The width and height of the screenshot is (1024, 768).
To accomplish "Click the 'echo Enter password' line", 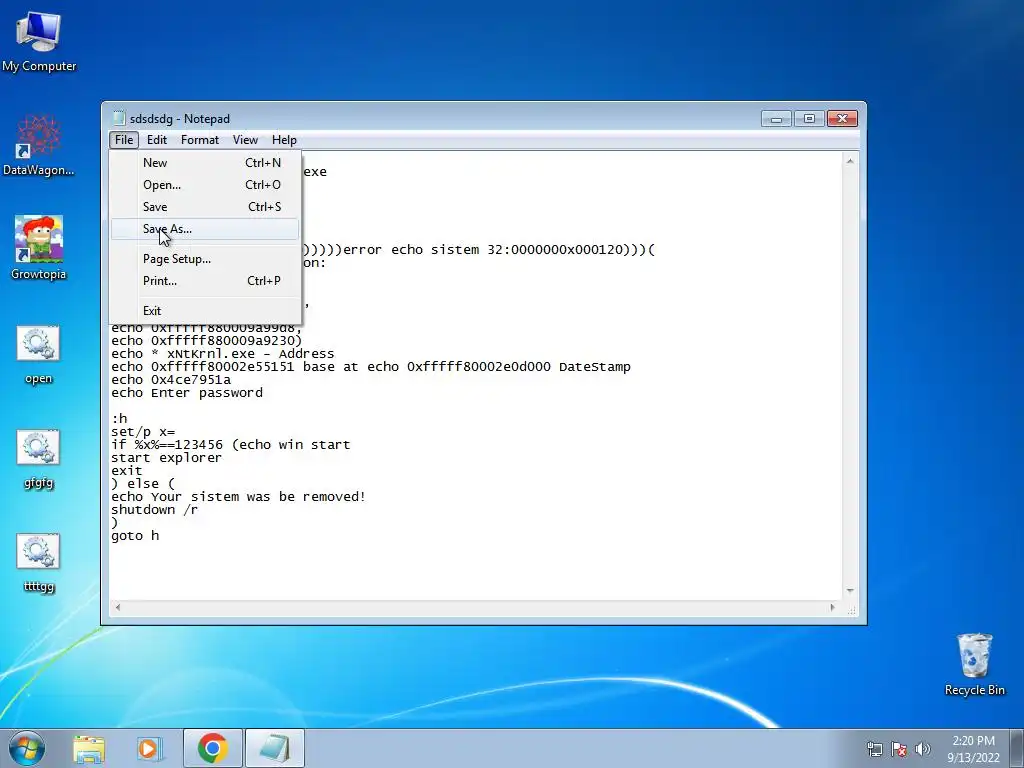I will 187,393.
